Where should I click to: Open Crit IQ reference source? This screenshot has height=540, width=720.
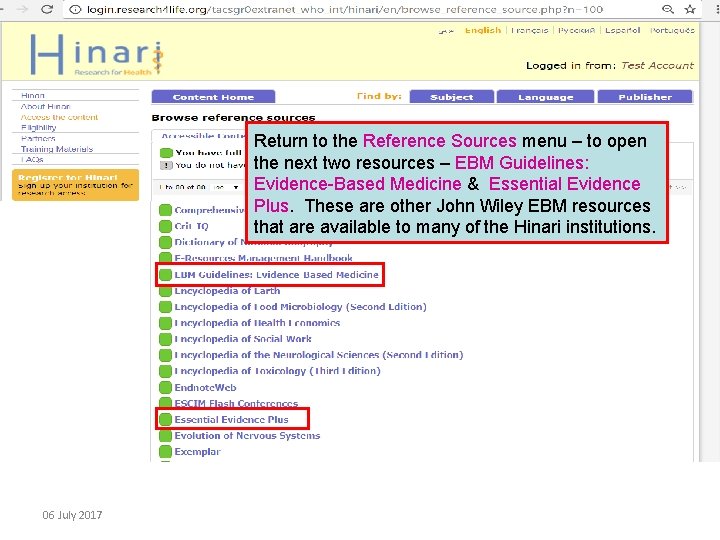(191, 226)
